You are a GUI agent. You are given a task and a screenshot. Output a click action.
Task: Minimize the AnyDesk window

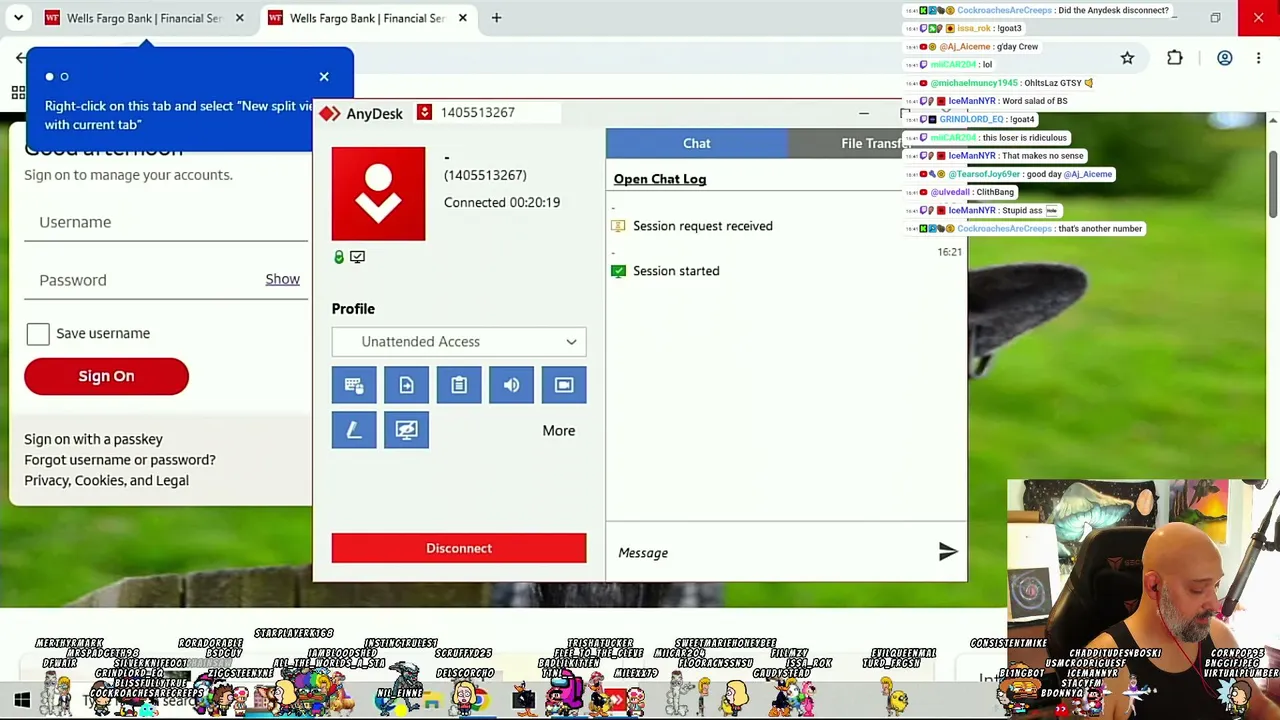point(864,113)
